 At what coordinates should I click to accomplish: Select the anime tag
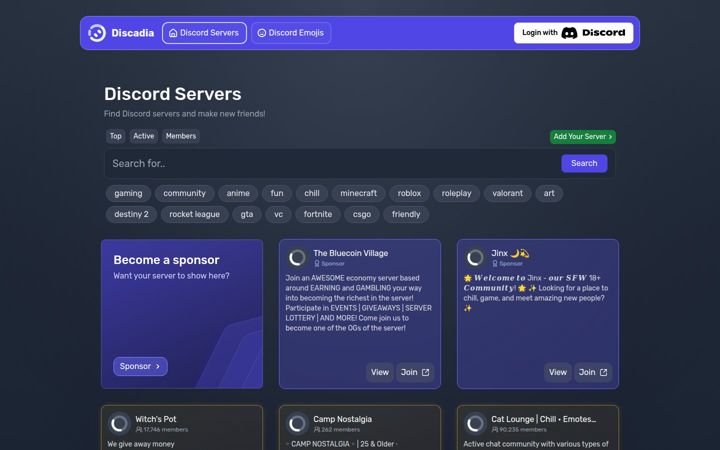tap(238, 193)
